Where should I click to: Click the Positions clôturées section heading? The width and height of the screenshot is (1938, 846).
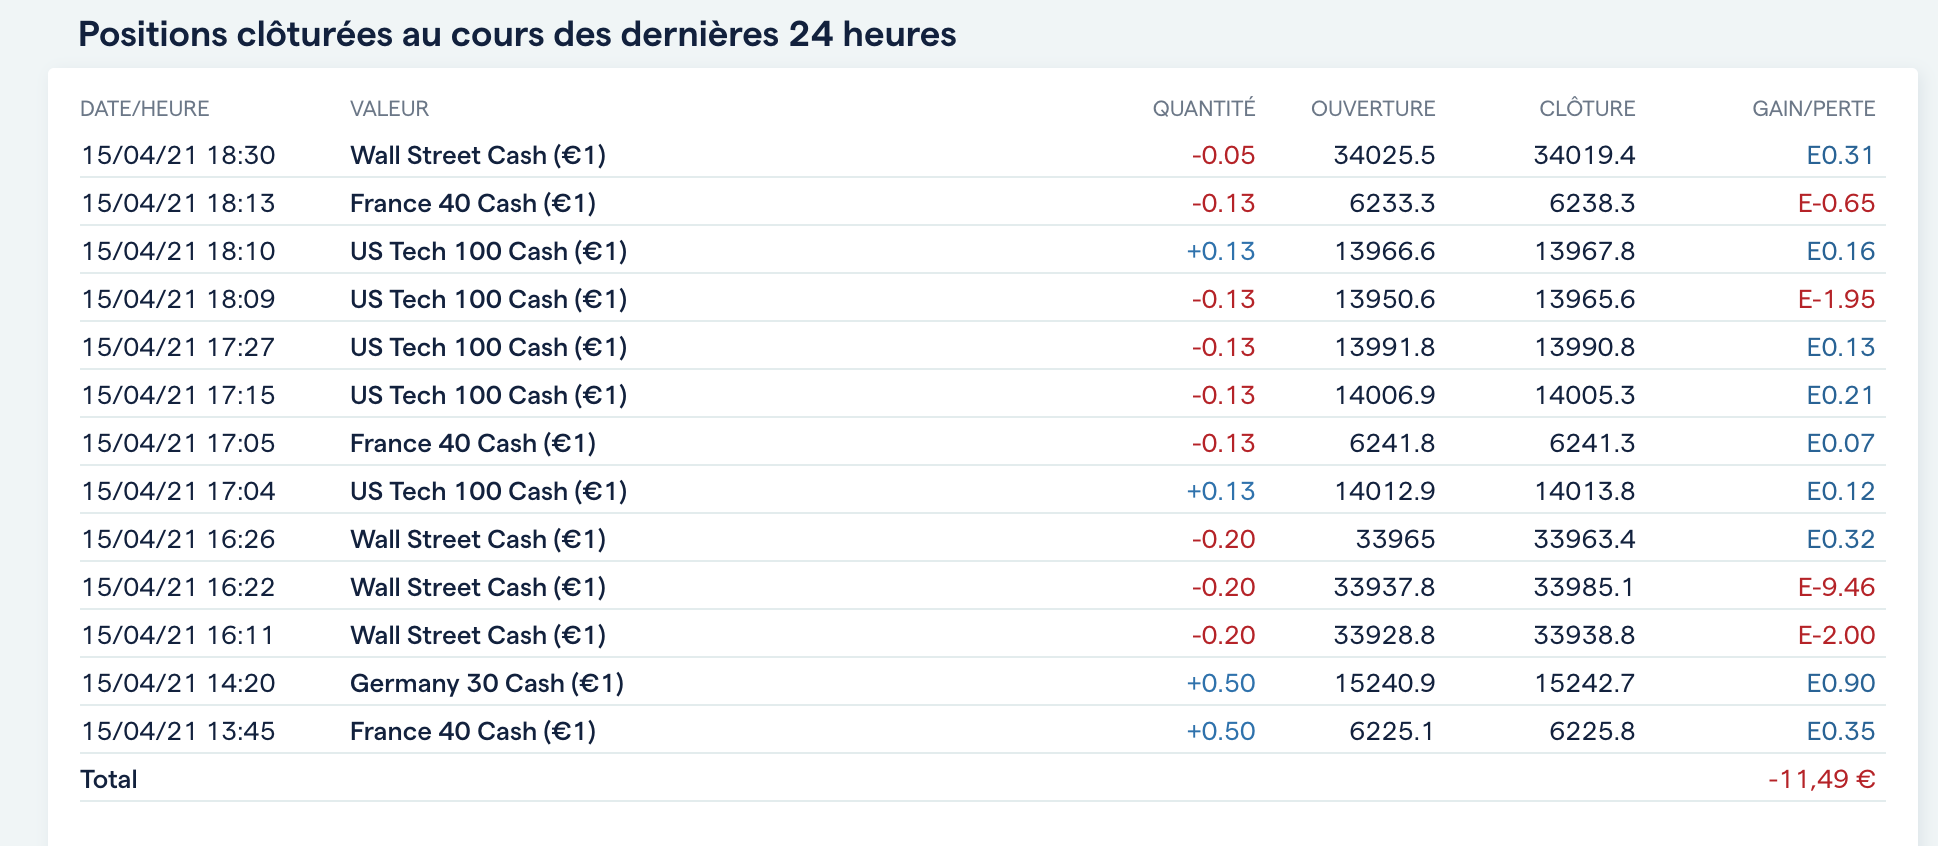(517, 35)
